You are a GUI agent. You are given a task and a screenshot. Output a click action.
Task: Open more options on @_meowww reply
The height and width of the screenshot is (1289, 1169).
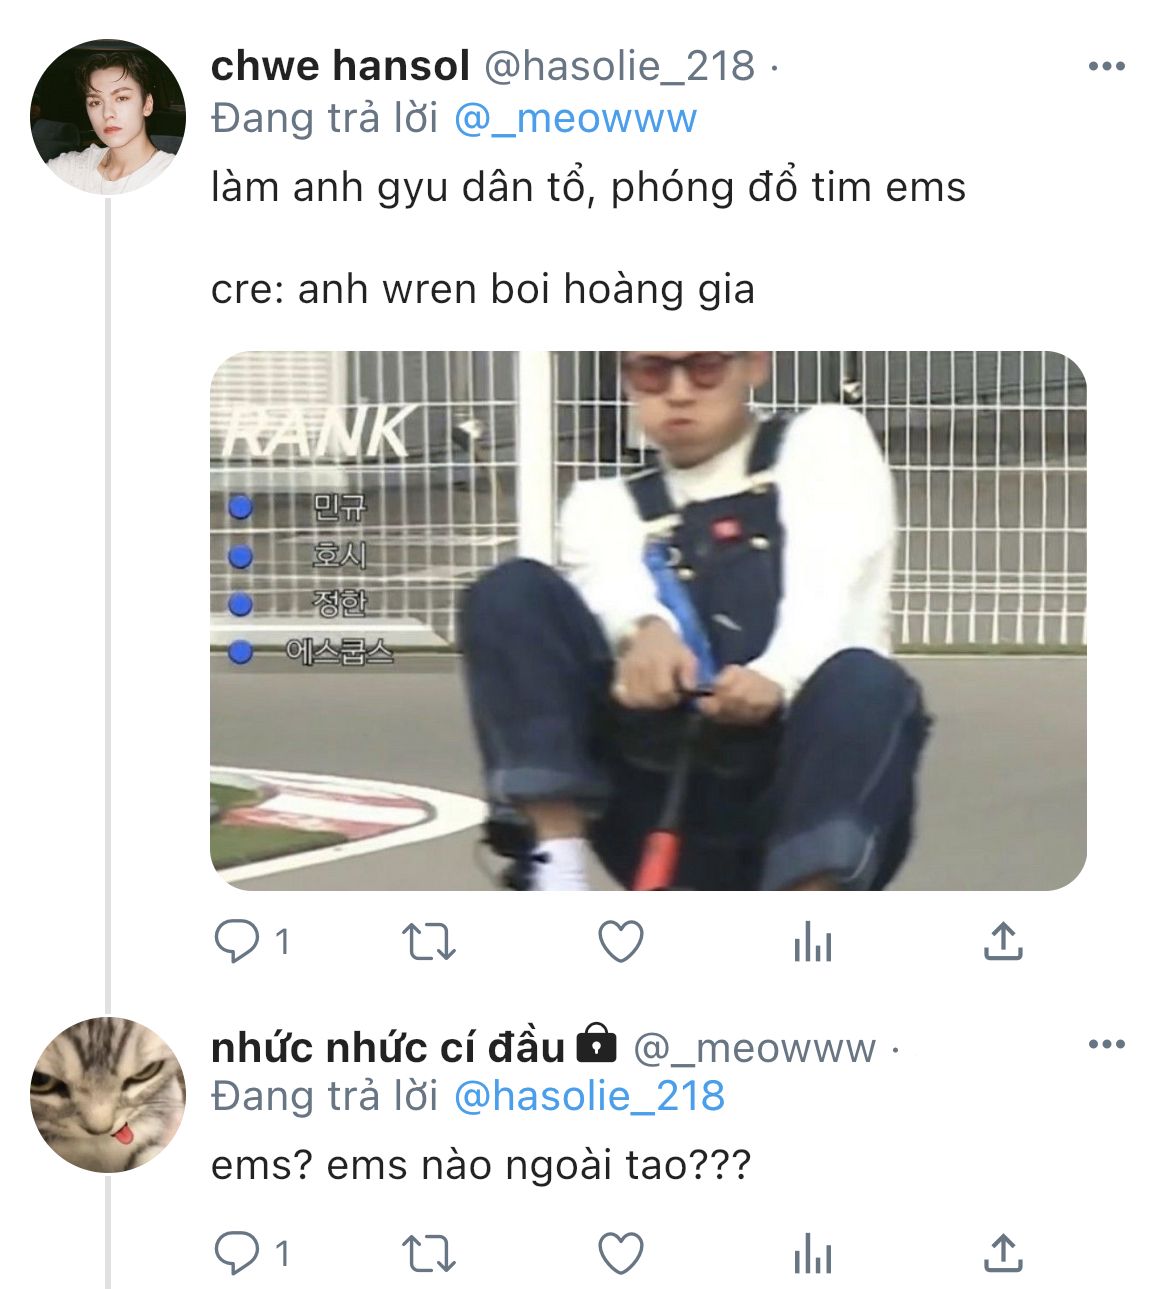pos(1106,1045)
